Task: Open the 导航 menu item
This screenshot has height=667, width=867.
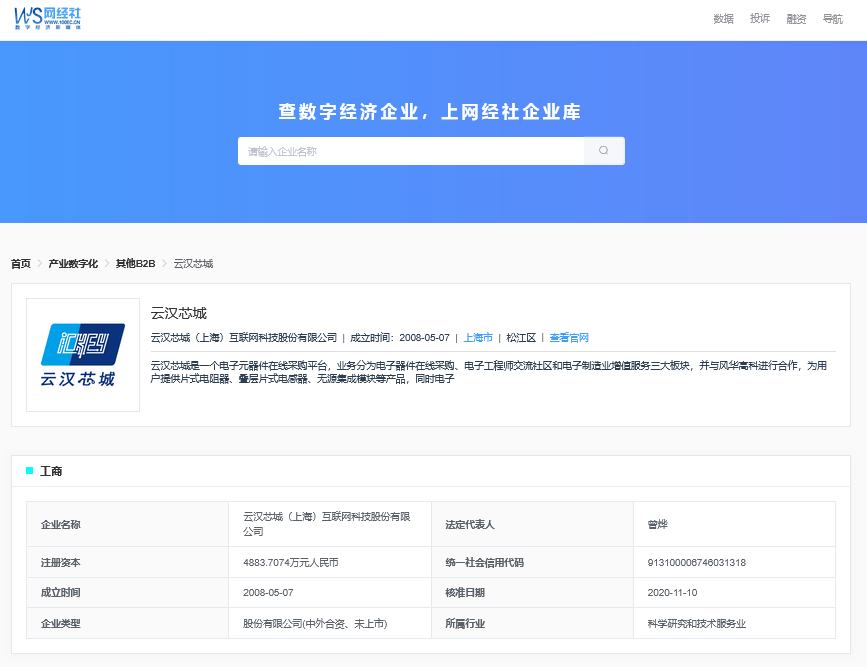Action: tap(832, 19)
